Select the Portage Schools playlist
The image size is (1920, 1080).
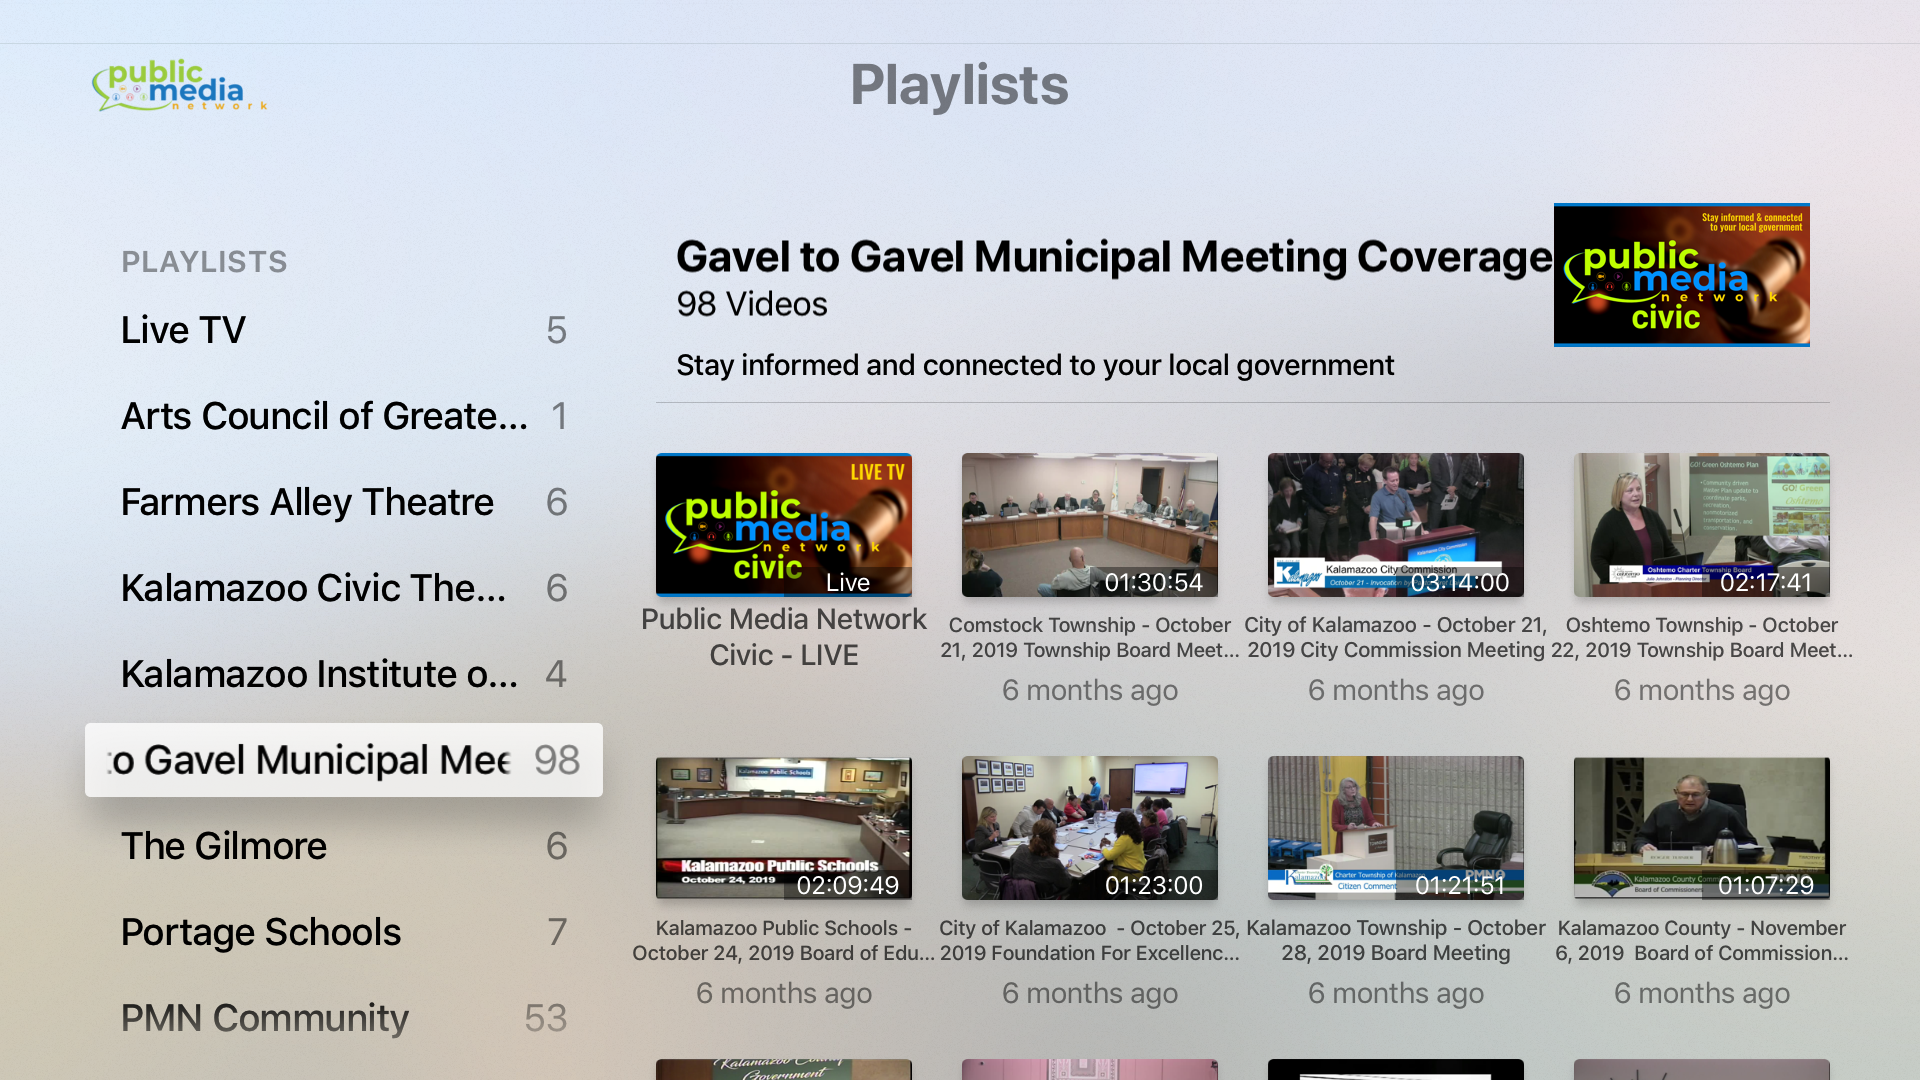344,932
